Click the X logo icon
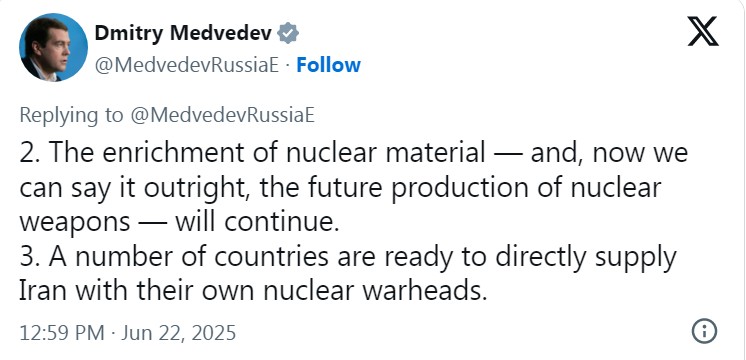This screenshot has height=360, width=746. tap(703, 31)
